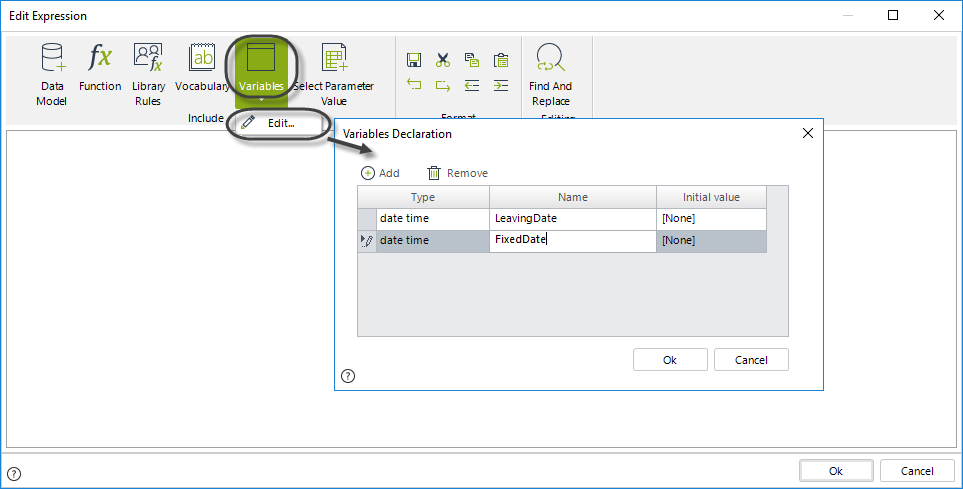Add a new variable row
This screenshot has width=963, height=489.
click(x=380, y=173)
